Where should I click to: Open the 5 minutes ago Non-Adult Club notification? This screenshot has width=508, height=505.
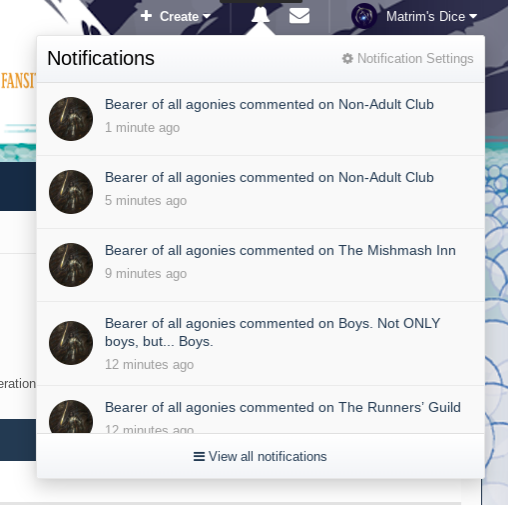pyautogui.click(x=261, y=192)
